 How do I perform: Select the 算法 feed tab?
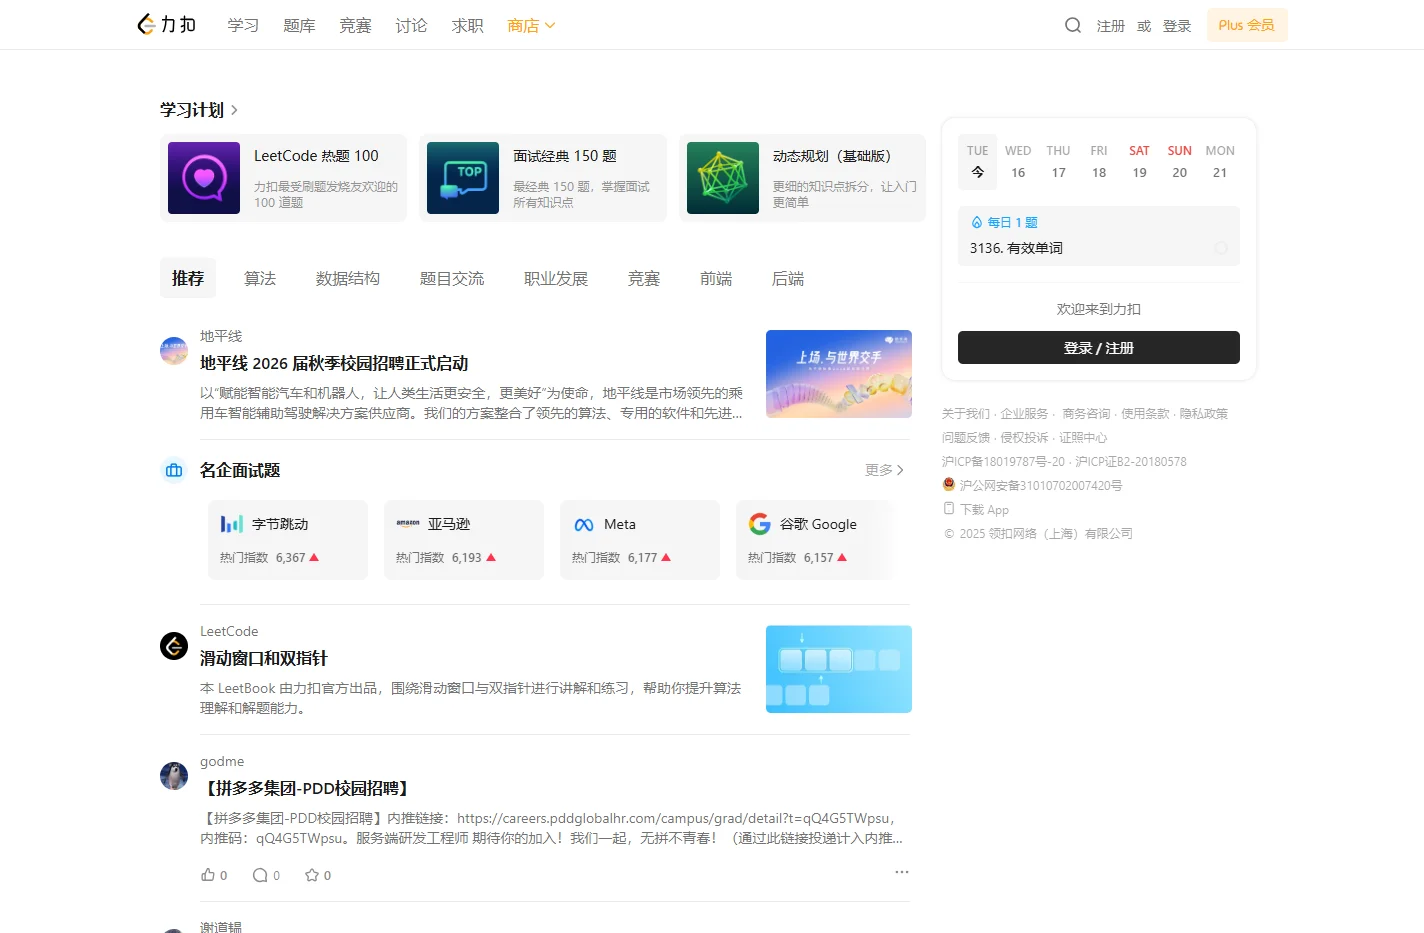point(260,278)
